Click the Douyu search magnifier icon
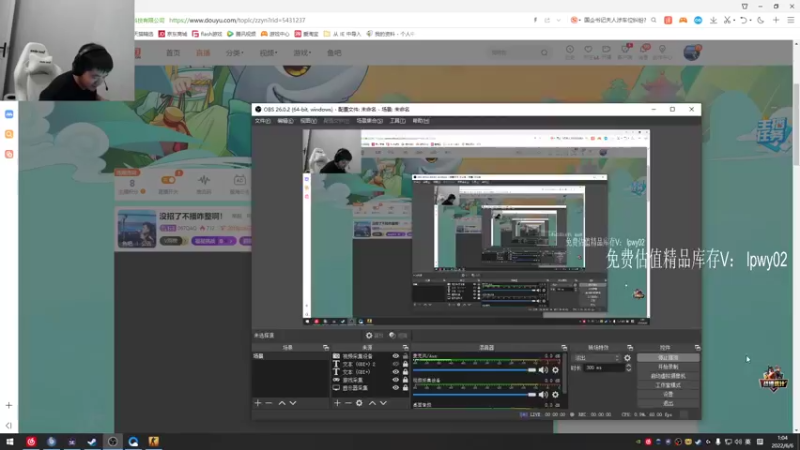 tap(544, 53)
